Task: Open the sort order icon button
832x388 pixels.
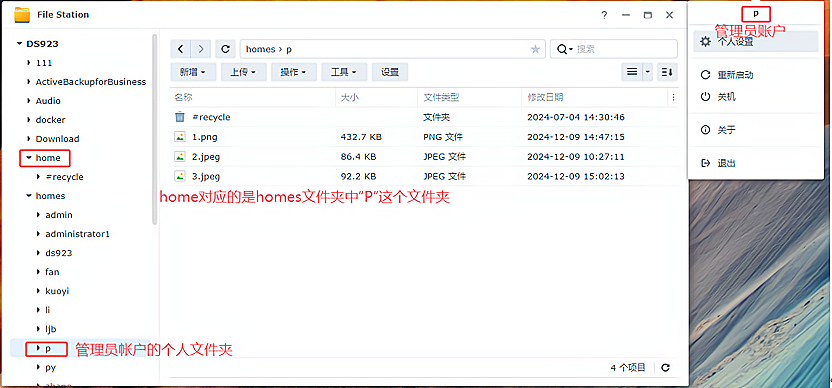Action: click(668, 72)
